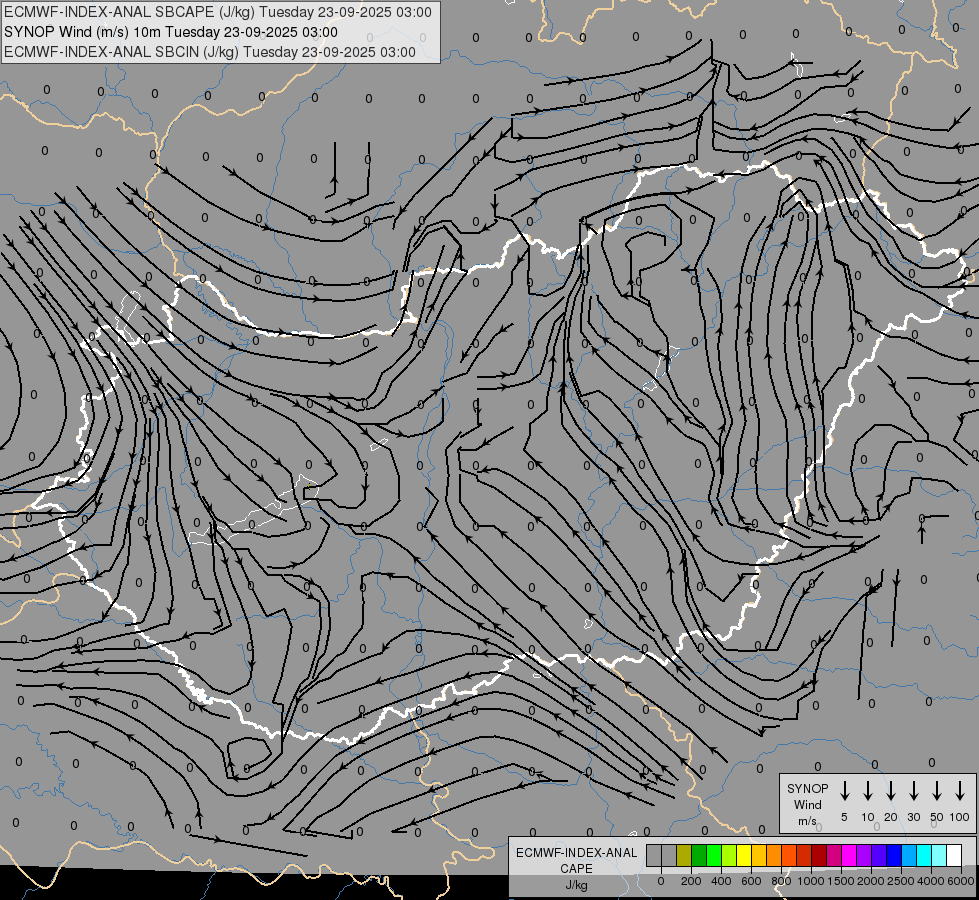The width and height of the screenshot is (979, 900).
Task: Click the '200' CAPE scale value
Action: (691, 881)
